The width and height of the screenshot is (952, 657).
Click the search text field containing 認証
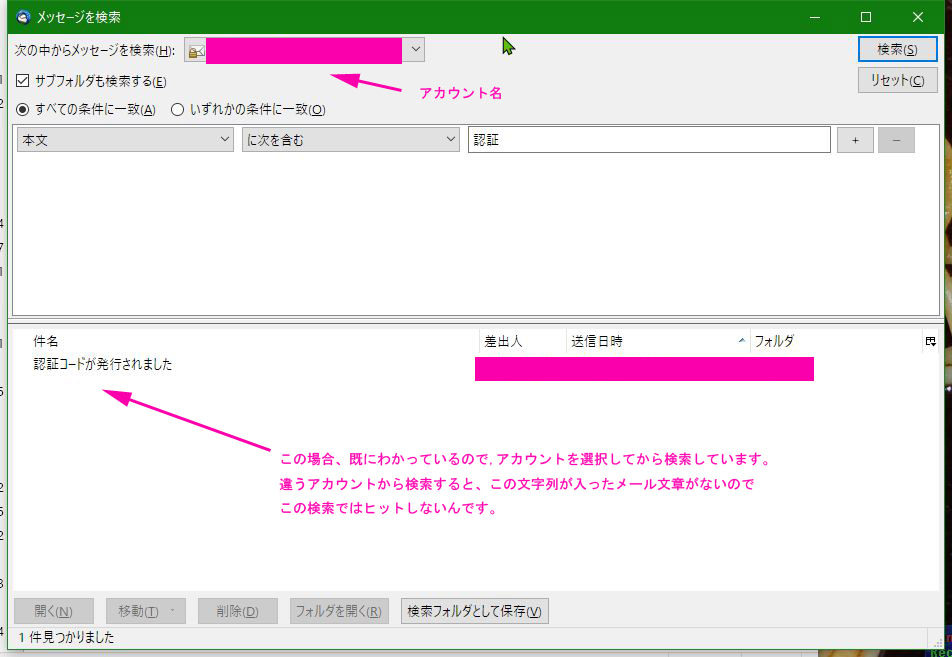point(648,141)
